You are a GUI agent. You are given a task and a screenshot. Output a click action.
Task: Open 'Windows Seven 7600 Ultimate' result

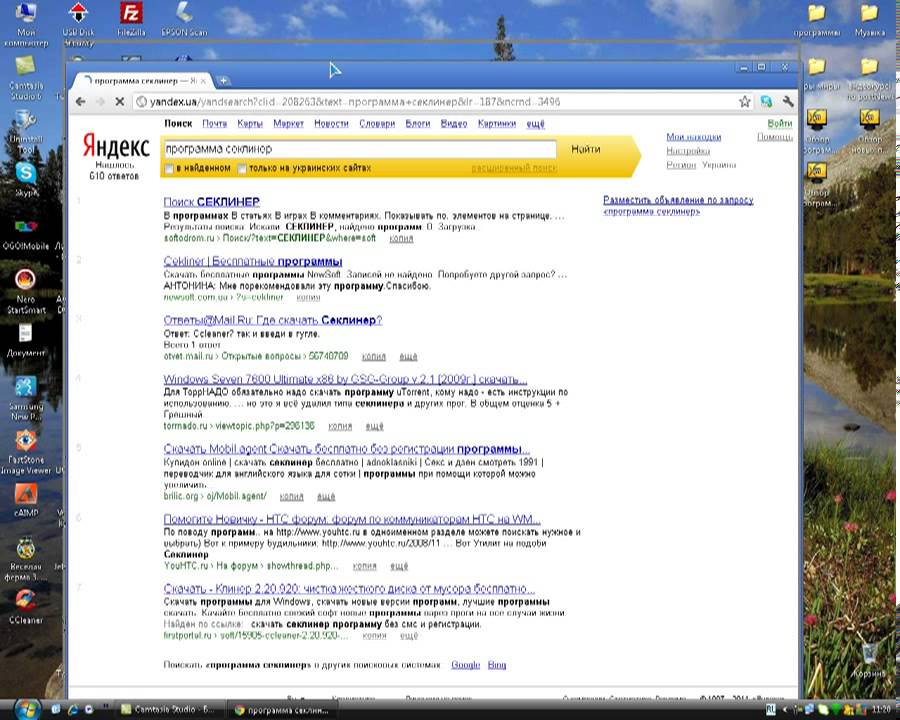coord(345,380)
